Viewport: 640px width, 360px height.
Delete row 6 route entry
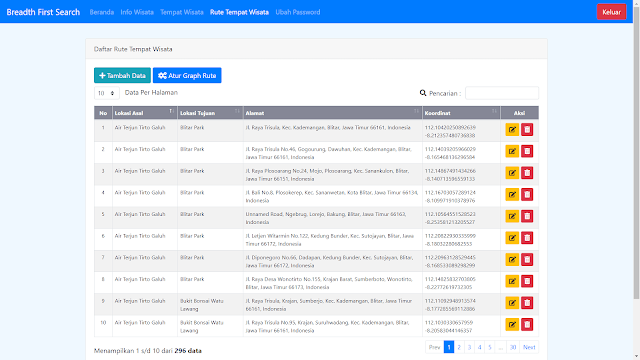527,238
